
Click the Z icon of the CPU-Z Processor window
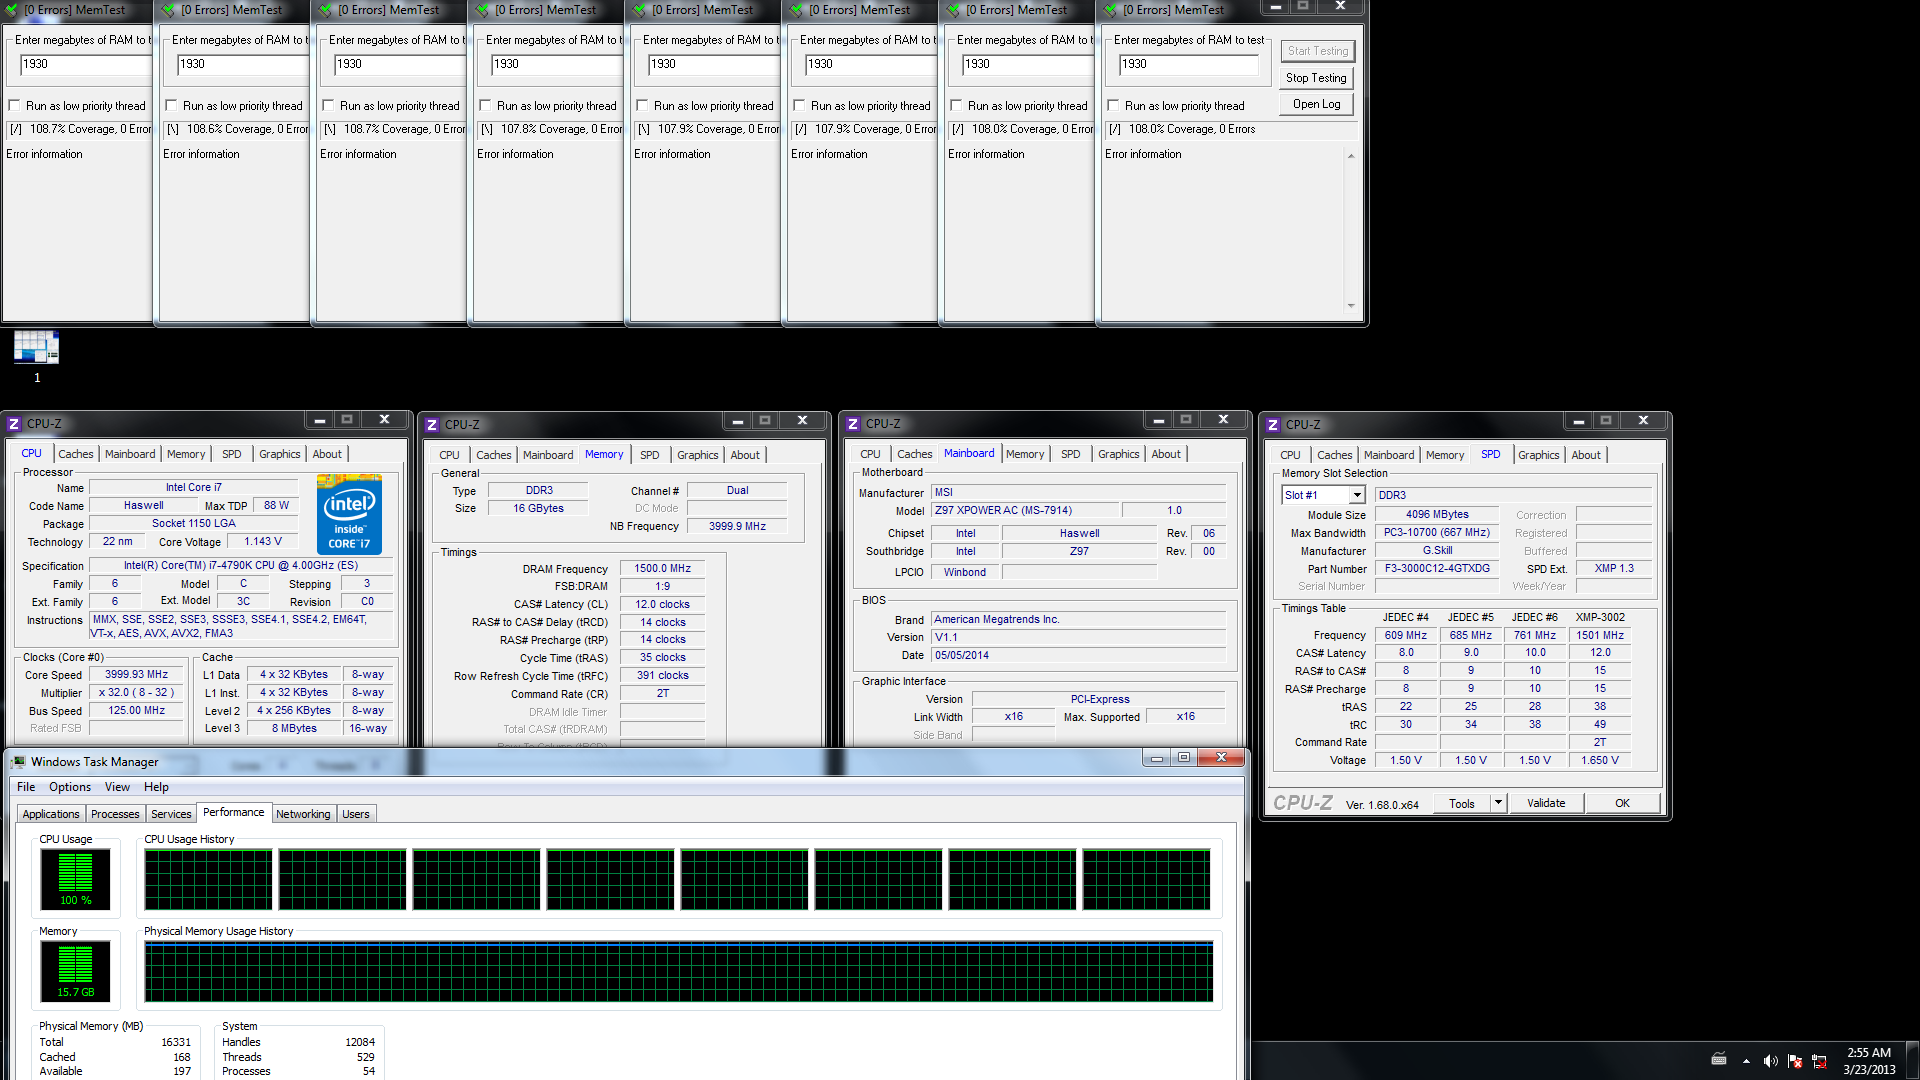click(14, 424)
